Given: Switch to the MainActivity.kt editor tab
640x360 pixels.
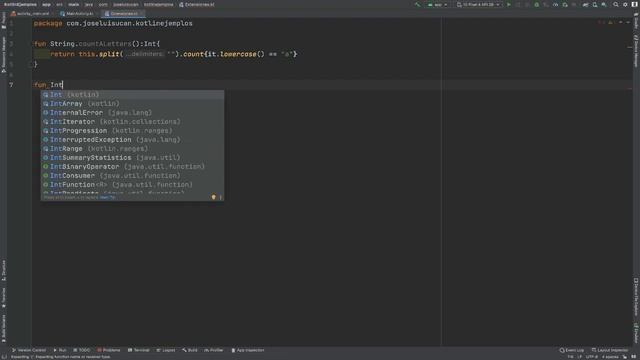Looking at the screenshot, I should (x=77, y=13).
